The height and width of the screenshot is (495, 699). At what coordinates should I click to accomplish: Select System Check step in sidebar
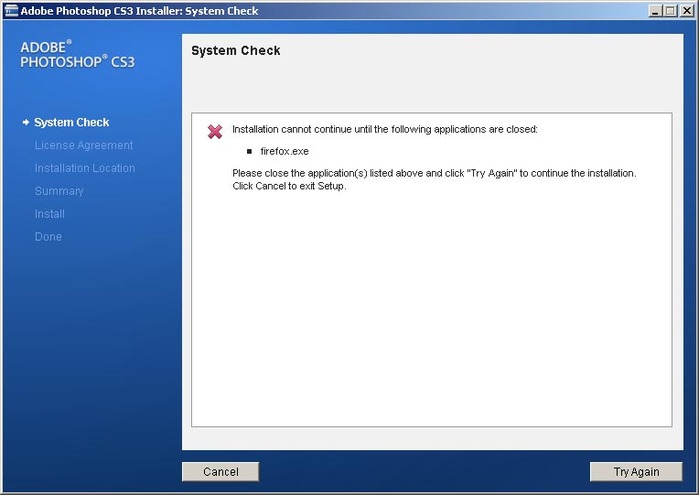[x=71, y=122]
